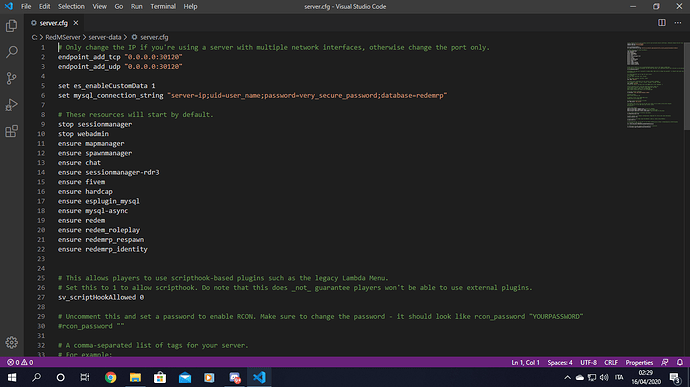Expand RedMServer breadcrumb folder
This screenshot has width=690, height=387.
[63, 37]
